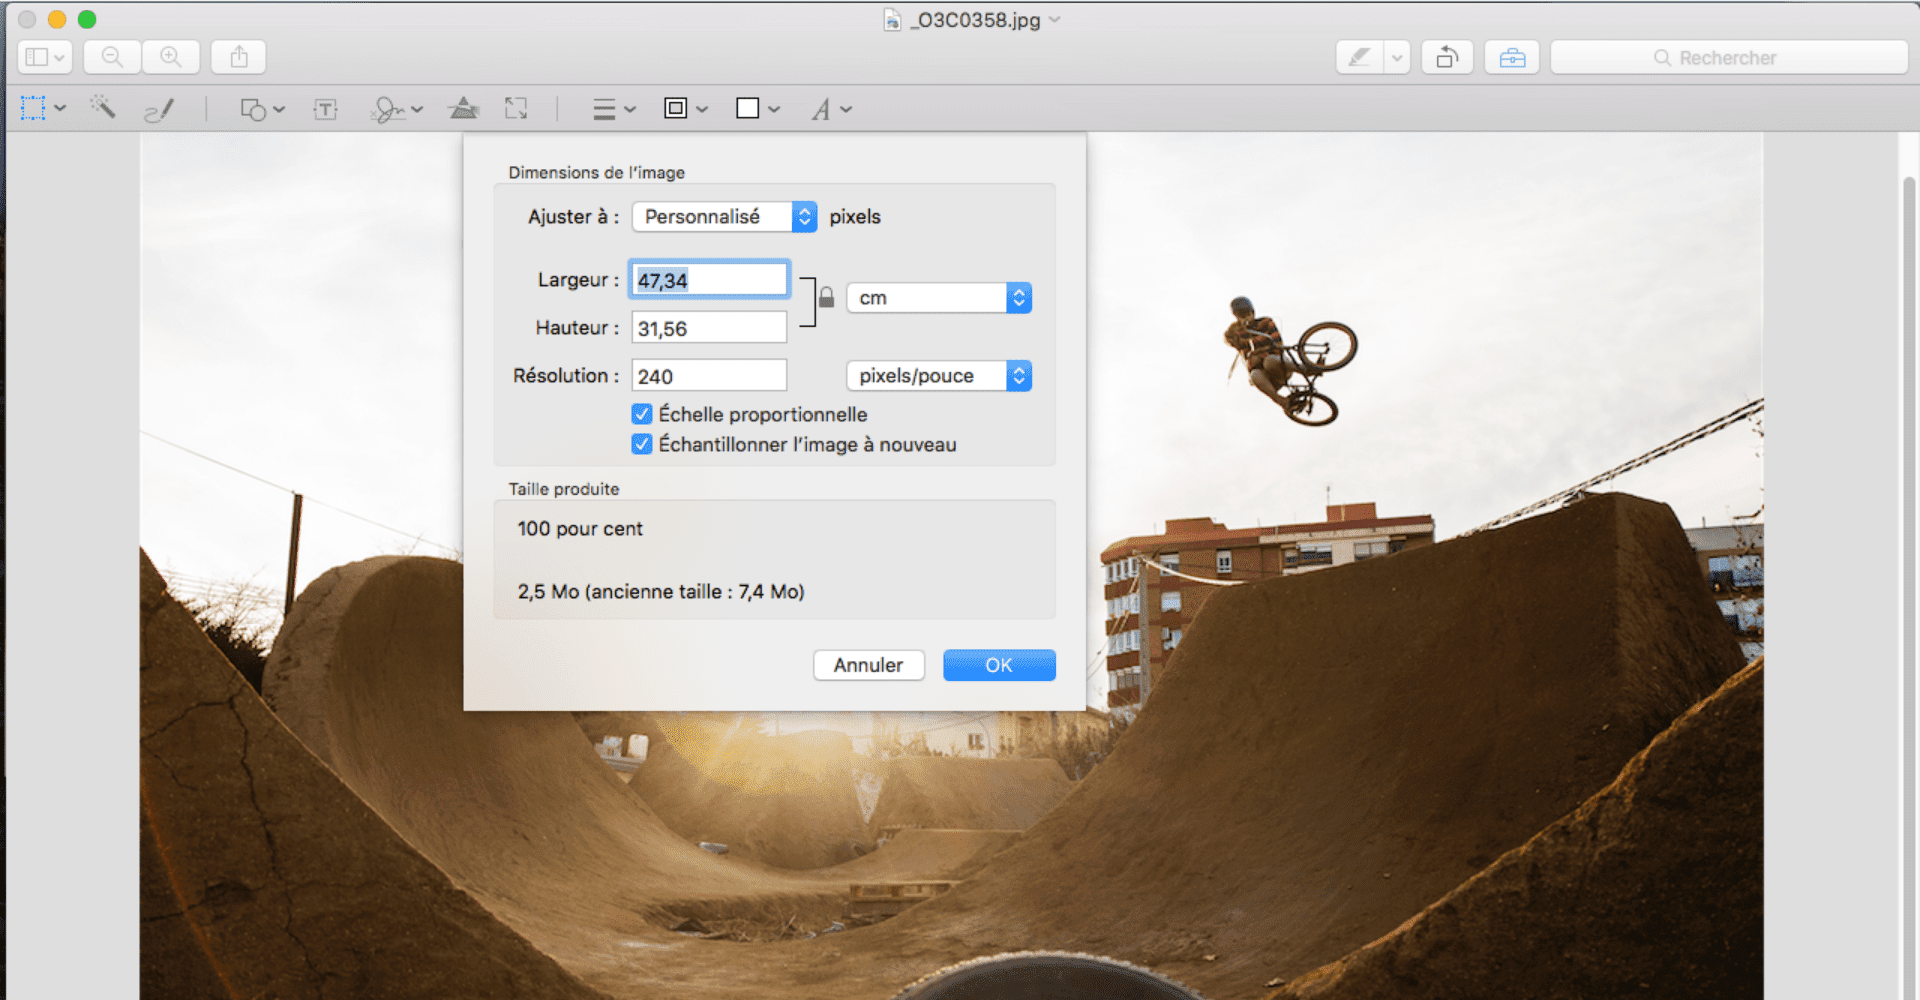Confirm the dimensions with OK

click(998, 665)
